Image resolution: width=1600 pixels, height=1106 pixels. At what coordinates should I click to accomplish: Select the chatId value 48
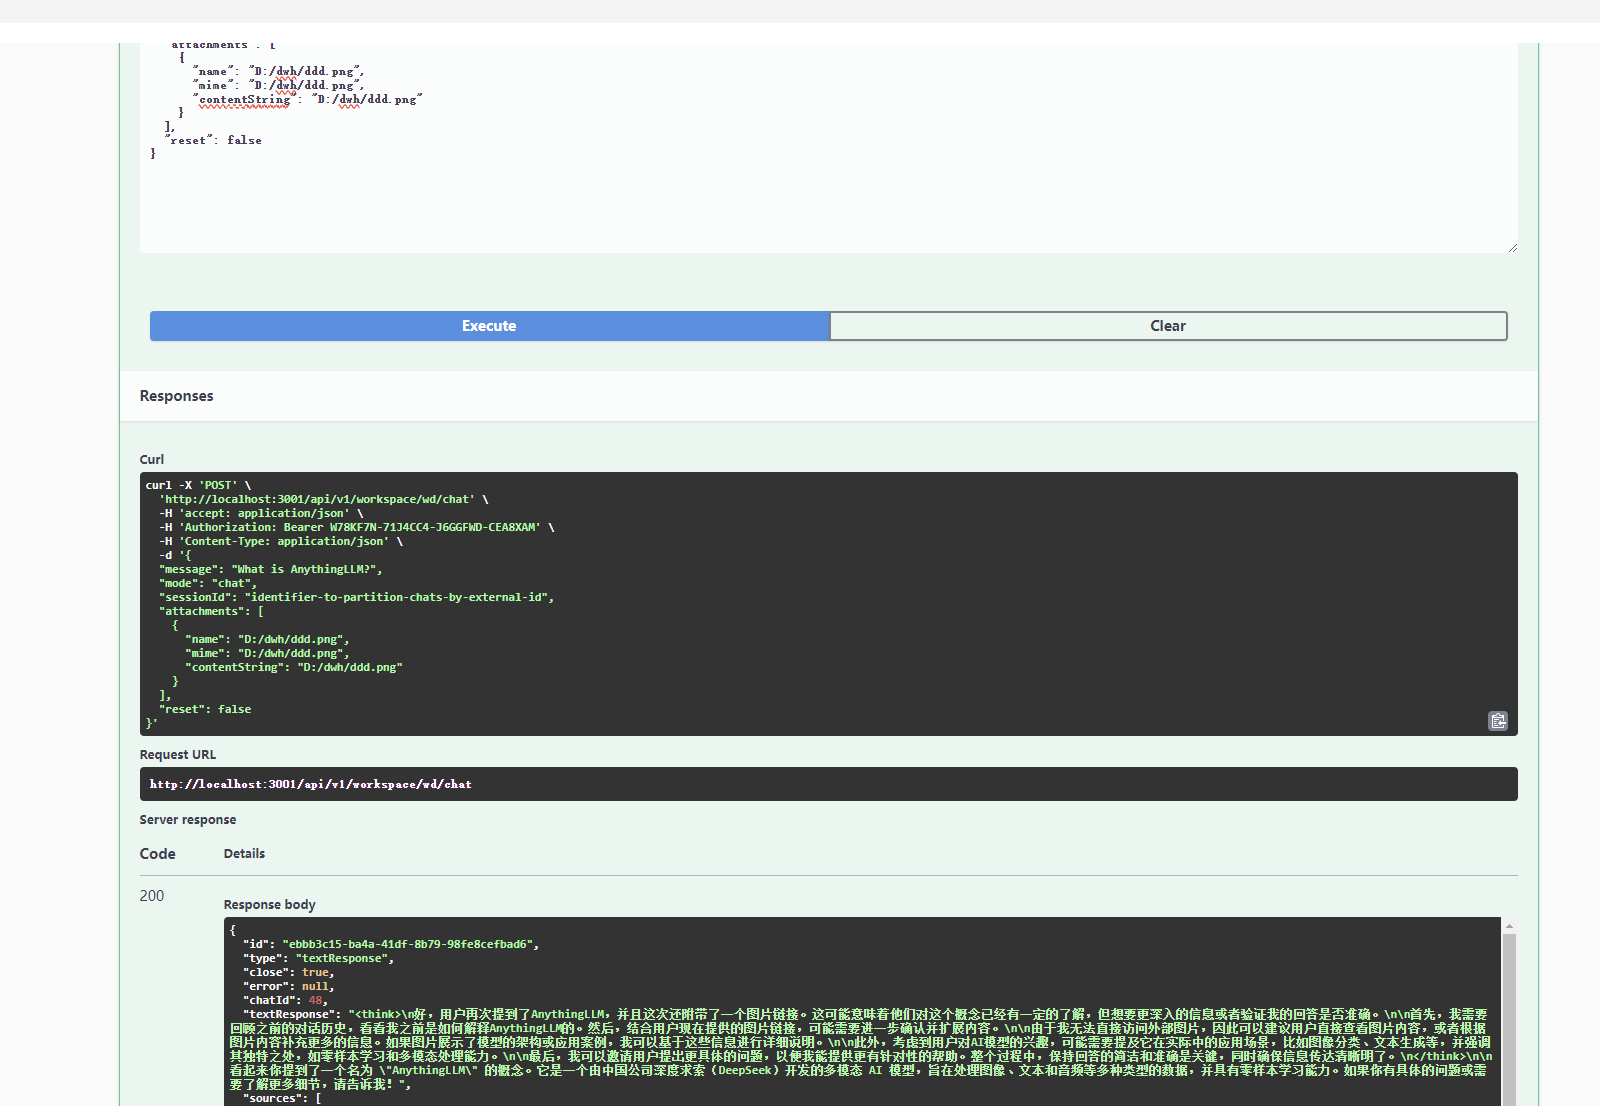coord(314,1000)
